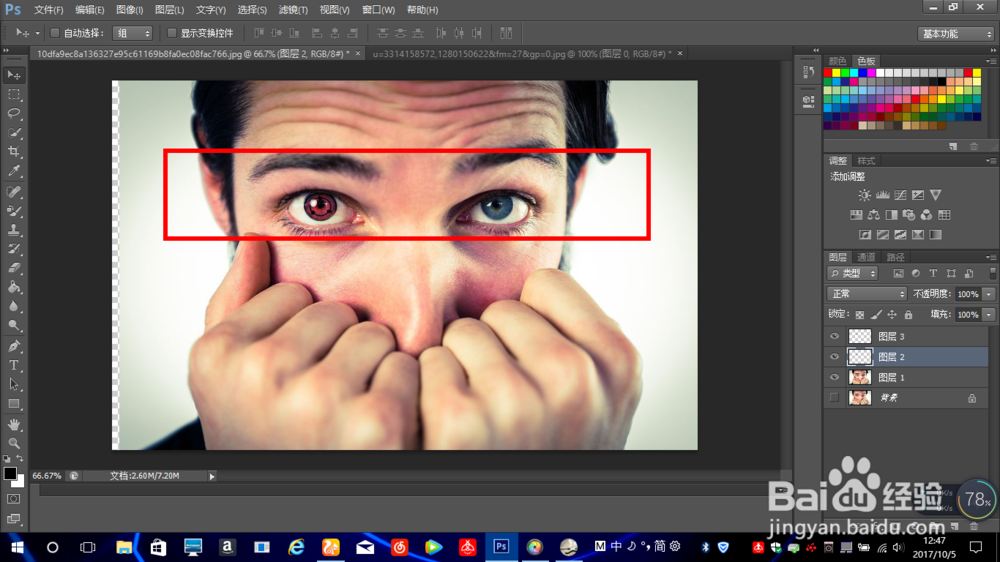The image size is (1000, 562).
Task: Open the 基本功能 workspace dropdown
Action: tap(955, 34)
